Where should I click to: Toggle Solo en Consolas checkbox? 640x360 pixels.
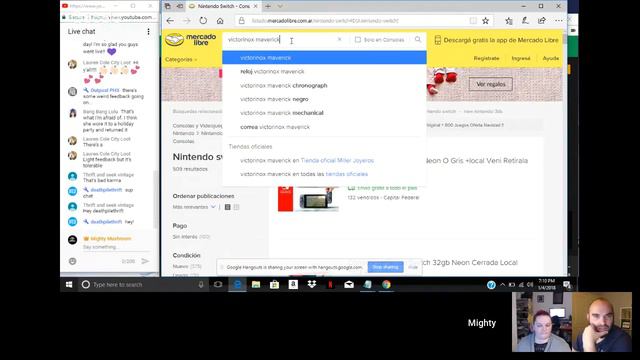(x=358, y=40)
